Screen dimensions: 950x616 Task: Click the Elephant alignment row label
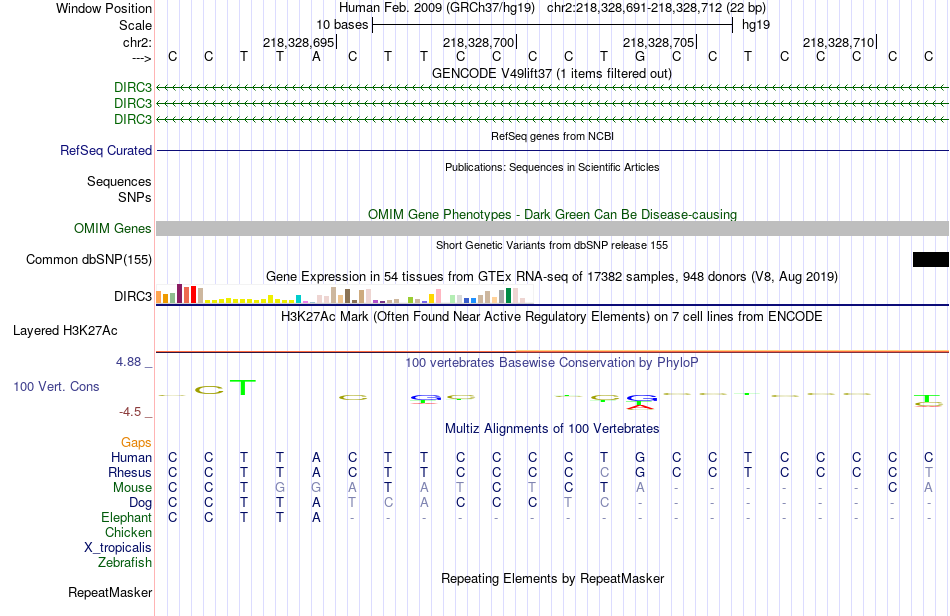tap(127, 517)
